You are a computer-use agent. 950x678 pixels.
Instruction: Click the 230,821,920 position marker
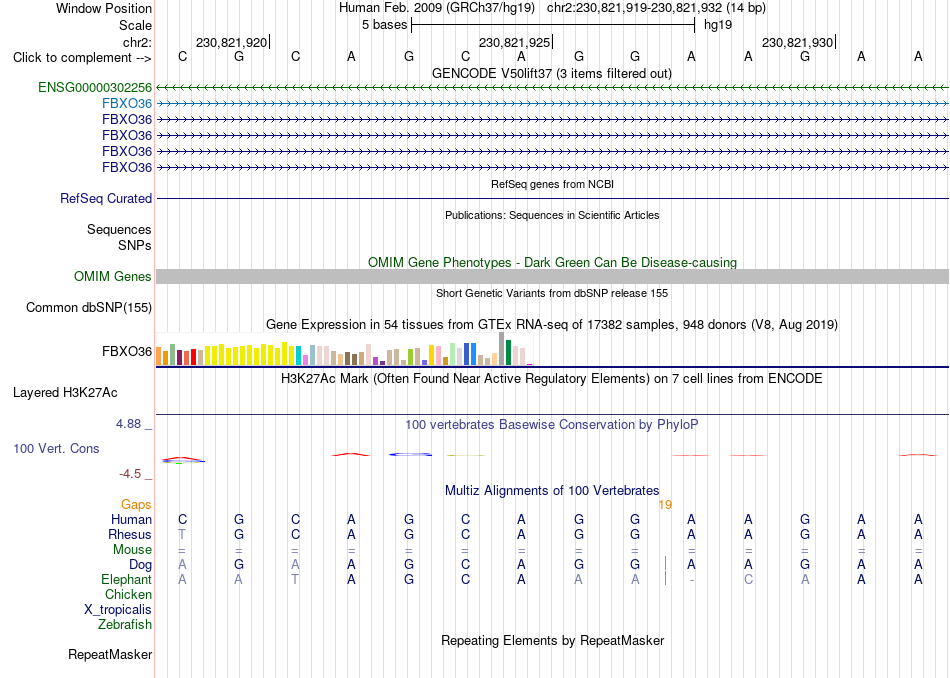(x=233, y=42)
